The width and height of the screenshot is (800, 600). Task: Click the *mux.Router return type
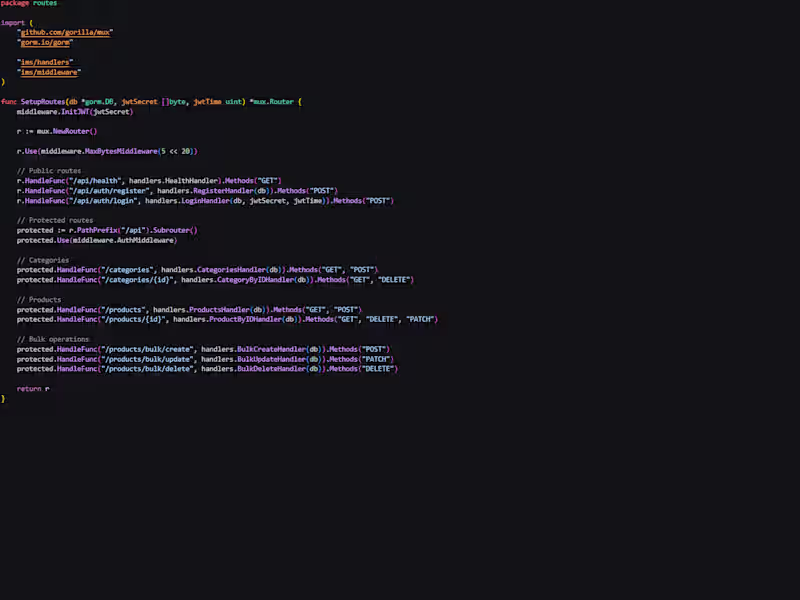[272, 102]
